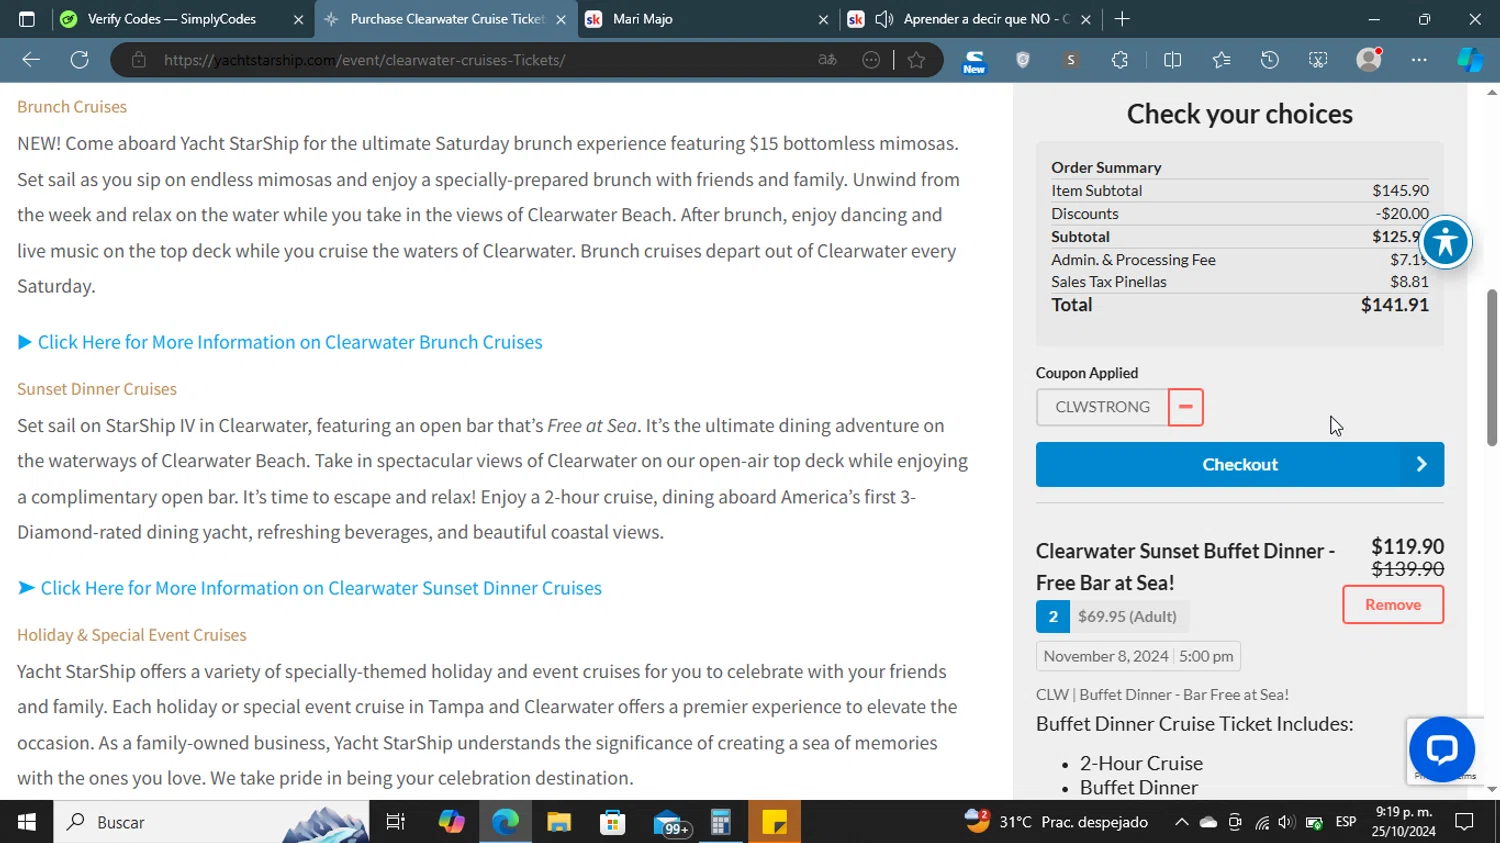Show hidden system tray icons chevron
The height and width of the screenshot is (843, 1500).
coord(1181,822)
